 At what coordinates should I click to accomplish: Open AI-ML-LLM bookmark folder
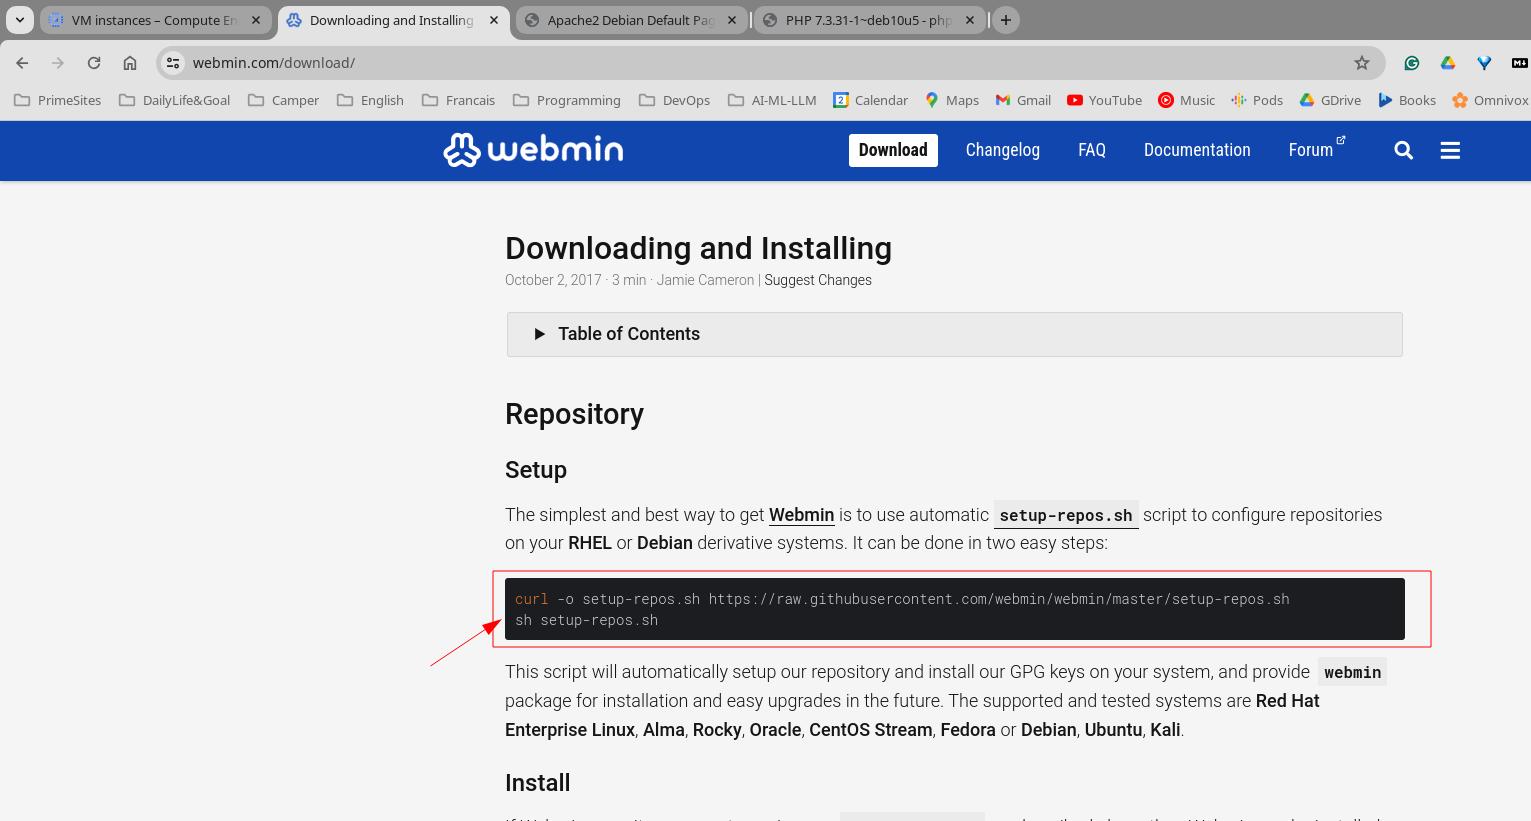[772, 100]
